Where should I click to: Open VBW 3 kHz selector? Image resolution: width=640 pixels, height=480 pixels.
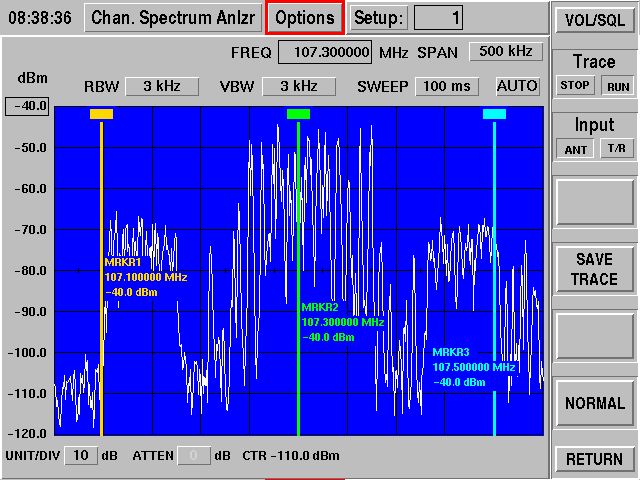point(299,86)
